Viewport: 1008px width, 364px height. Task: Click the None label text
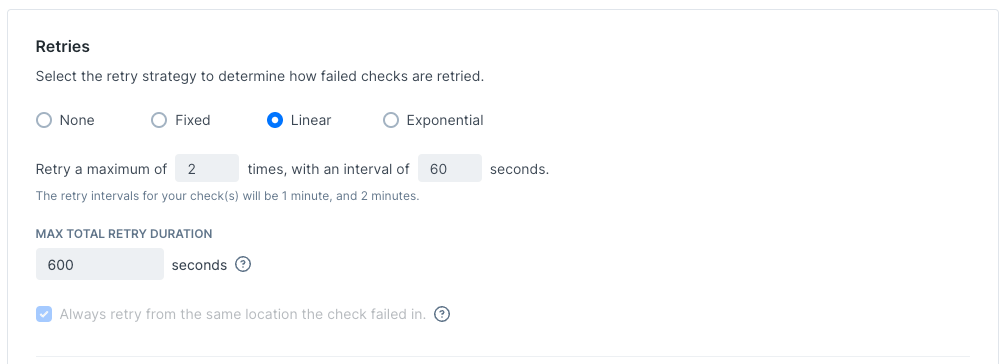click(x=77, y=120)
